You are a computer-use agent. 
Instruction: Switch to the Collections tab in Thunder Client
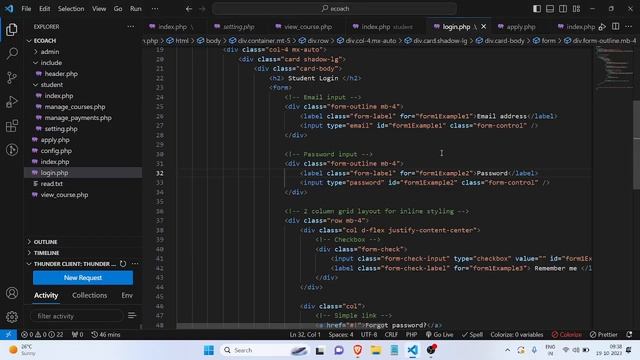click(x=89, y=295)
